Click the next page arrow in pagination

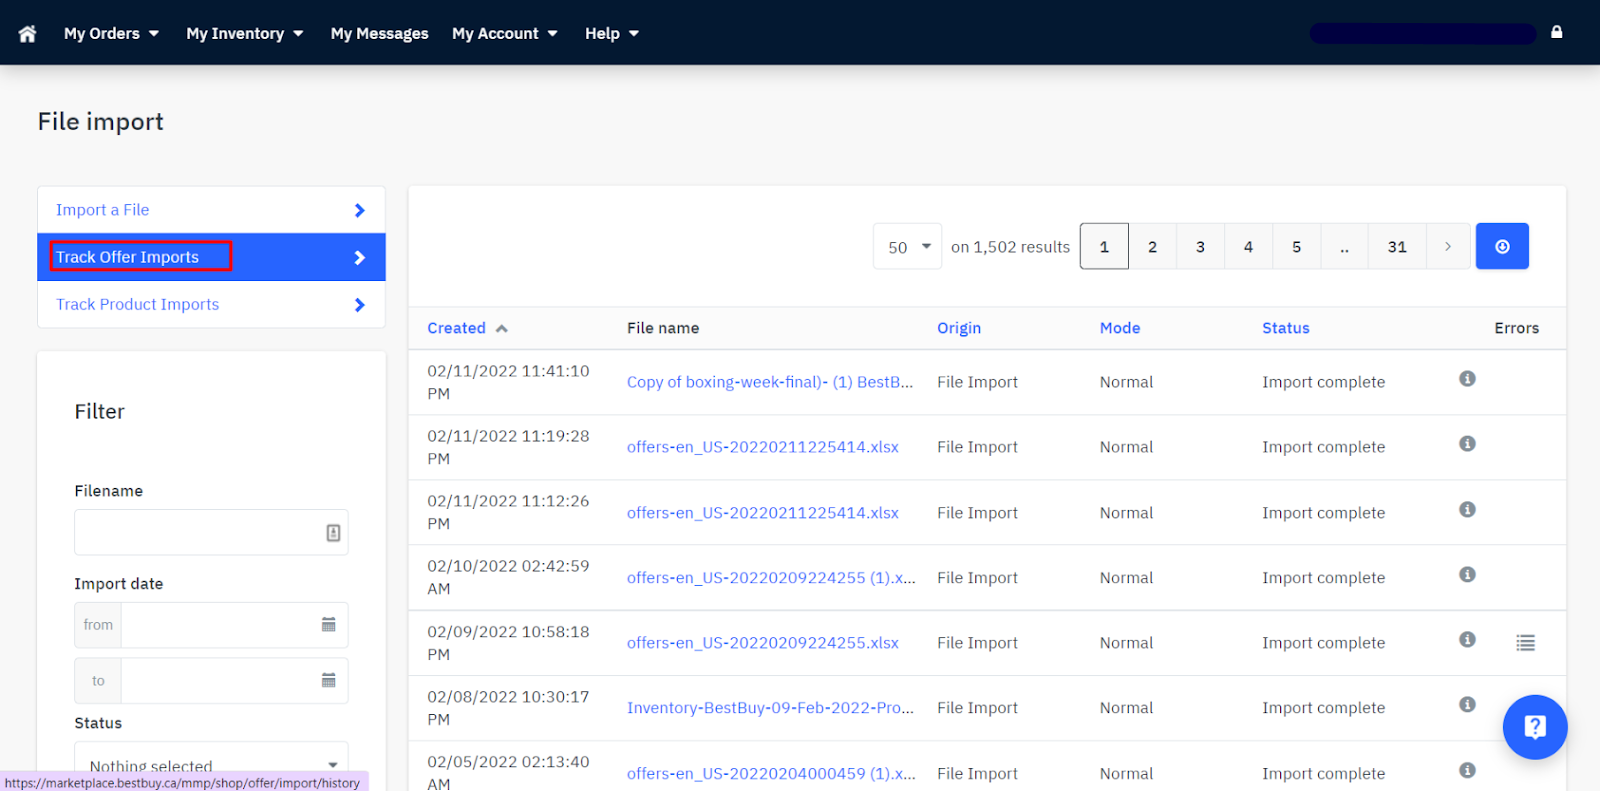pos(1447,246)
